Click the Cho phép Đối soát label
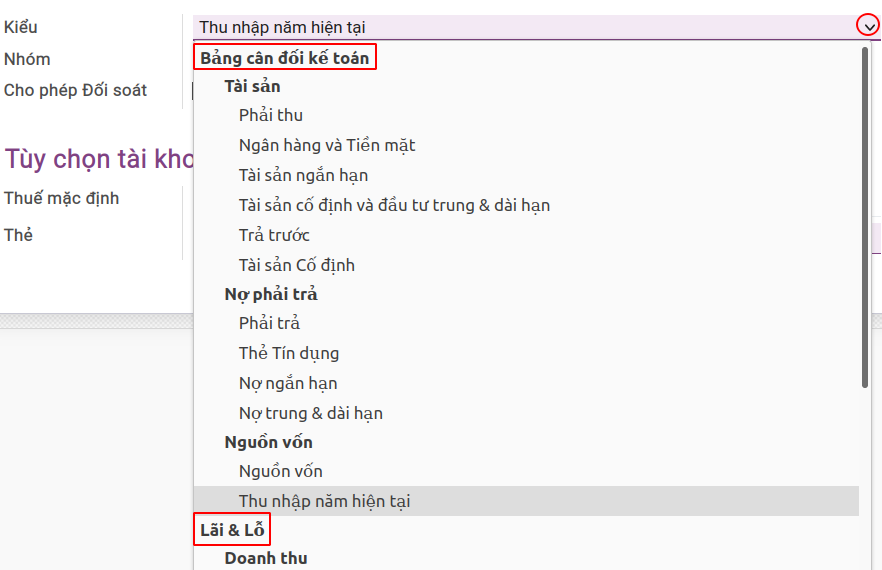 [x=75, y=90]
